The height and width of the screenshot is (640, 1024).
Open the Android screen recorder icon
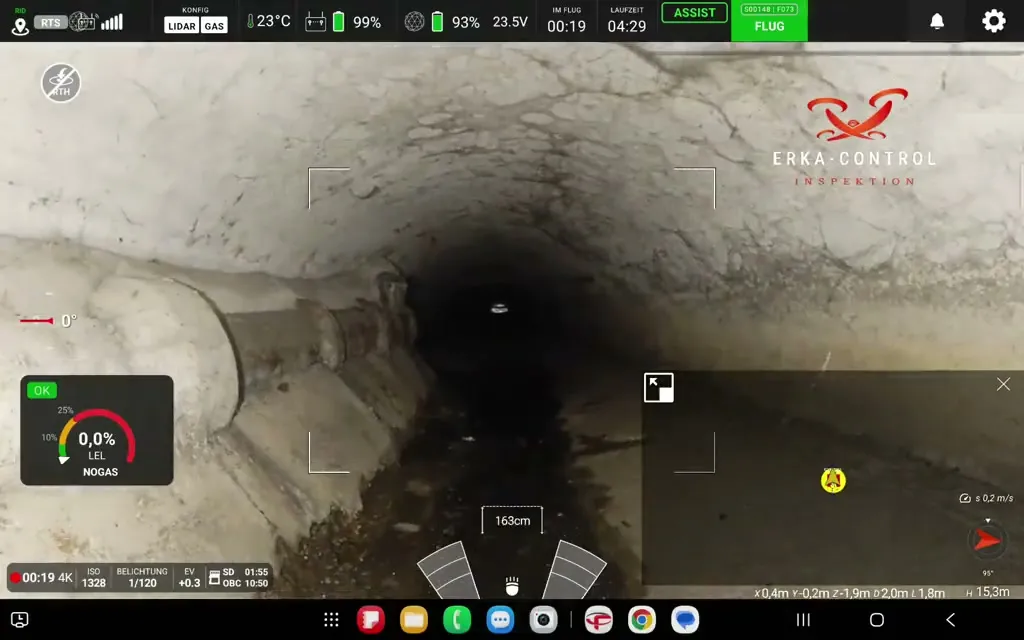tap(20, 620)
